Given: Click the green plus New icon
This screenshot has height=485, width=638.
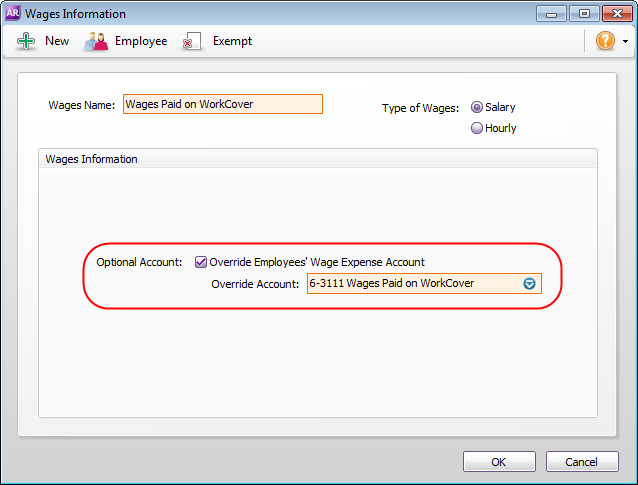Looking at the screenshot, I should coord(26,41).
